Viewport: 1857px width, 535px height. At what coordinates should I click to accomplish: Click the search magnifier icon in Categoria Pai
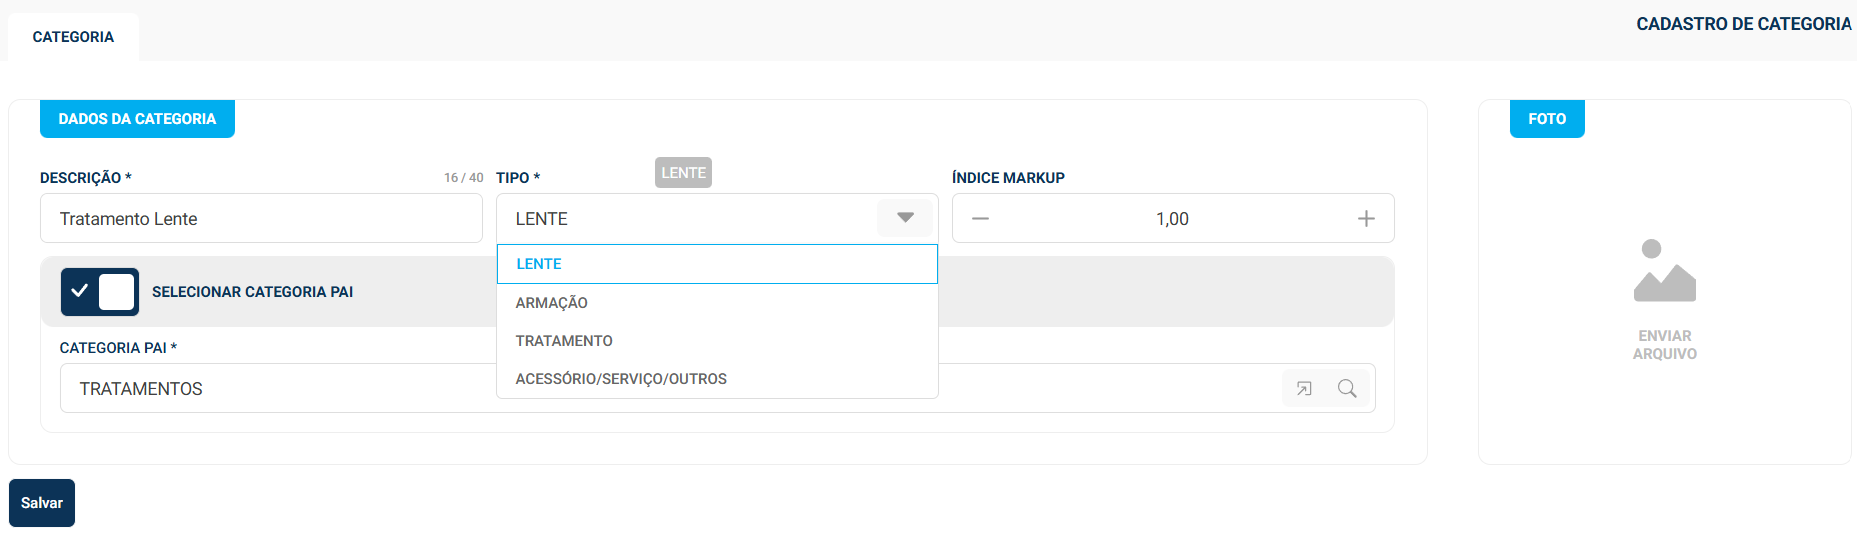point(1347,389)
